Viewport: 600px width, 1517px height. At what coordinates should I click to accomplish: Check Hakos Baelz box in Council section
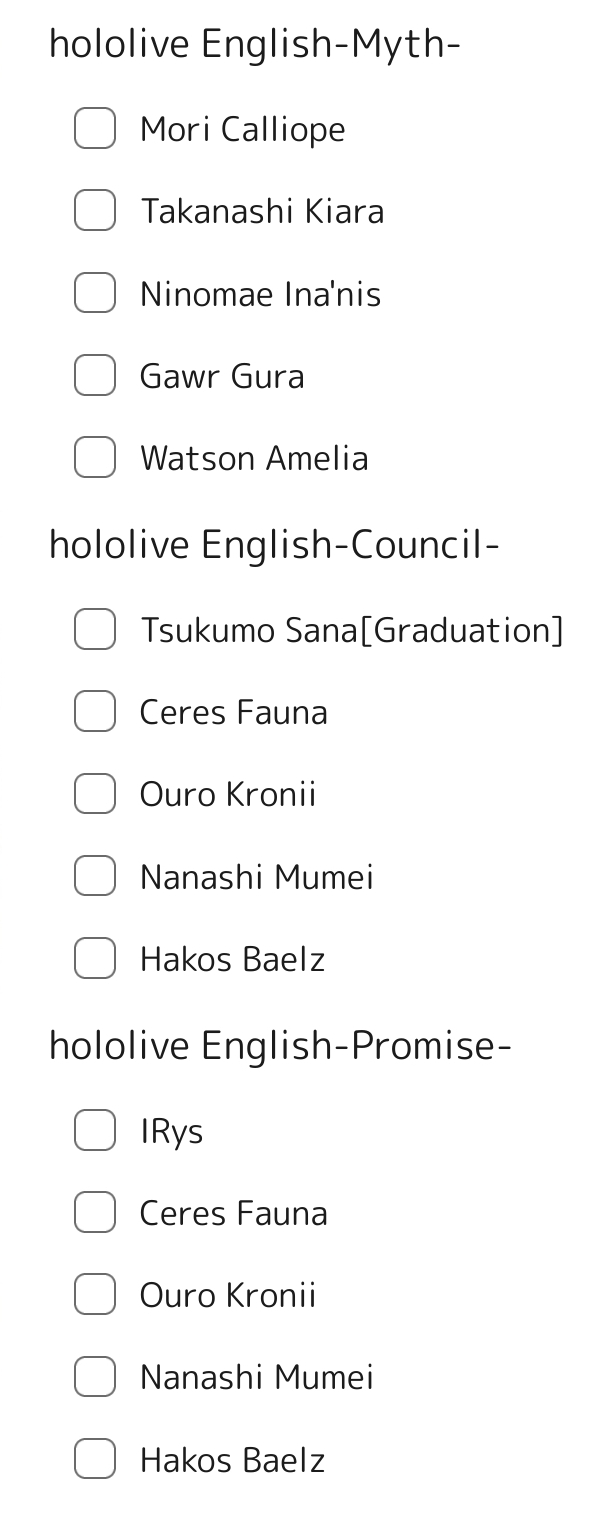pos(95,958)
